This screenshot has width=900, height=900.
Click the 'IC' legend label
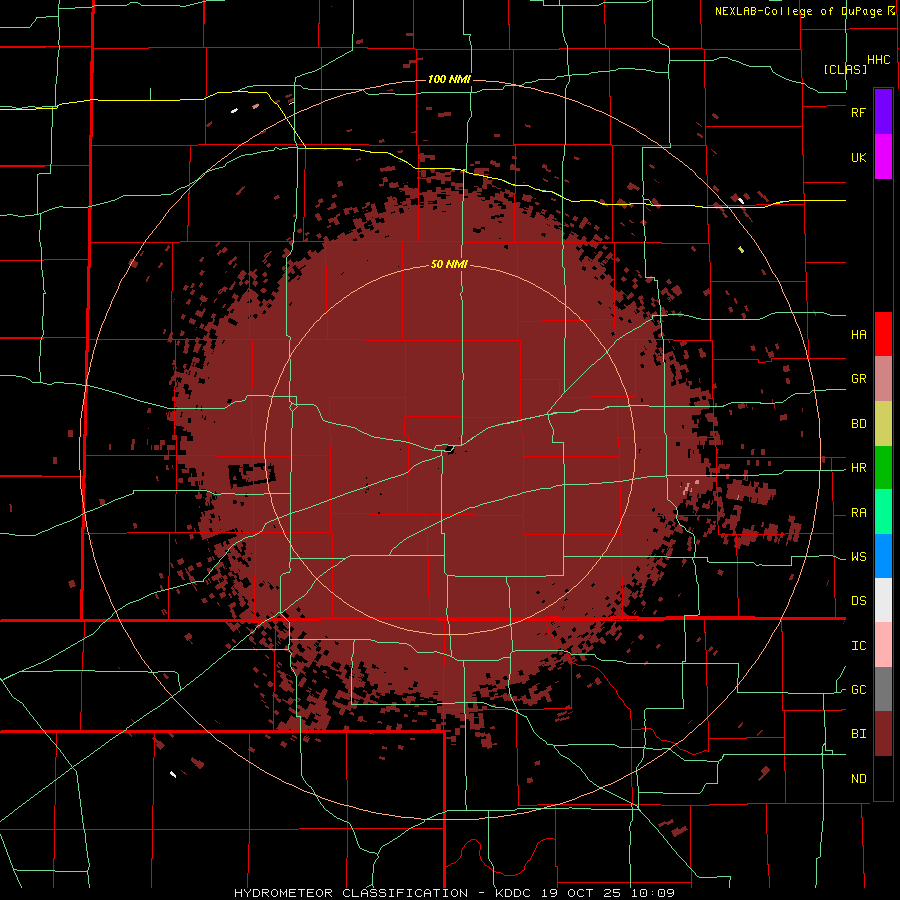pos(858,646)
